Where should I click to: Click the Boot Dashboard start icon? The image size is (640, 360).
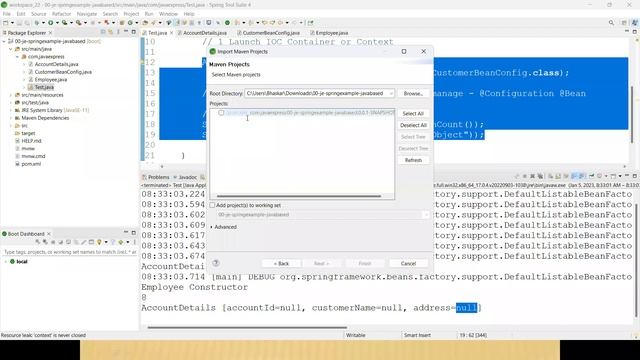(x=38, y=242)
